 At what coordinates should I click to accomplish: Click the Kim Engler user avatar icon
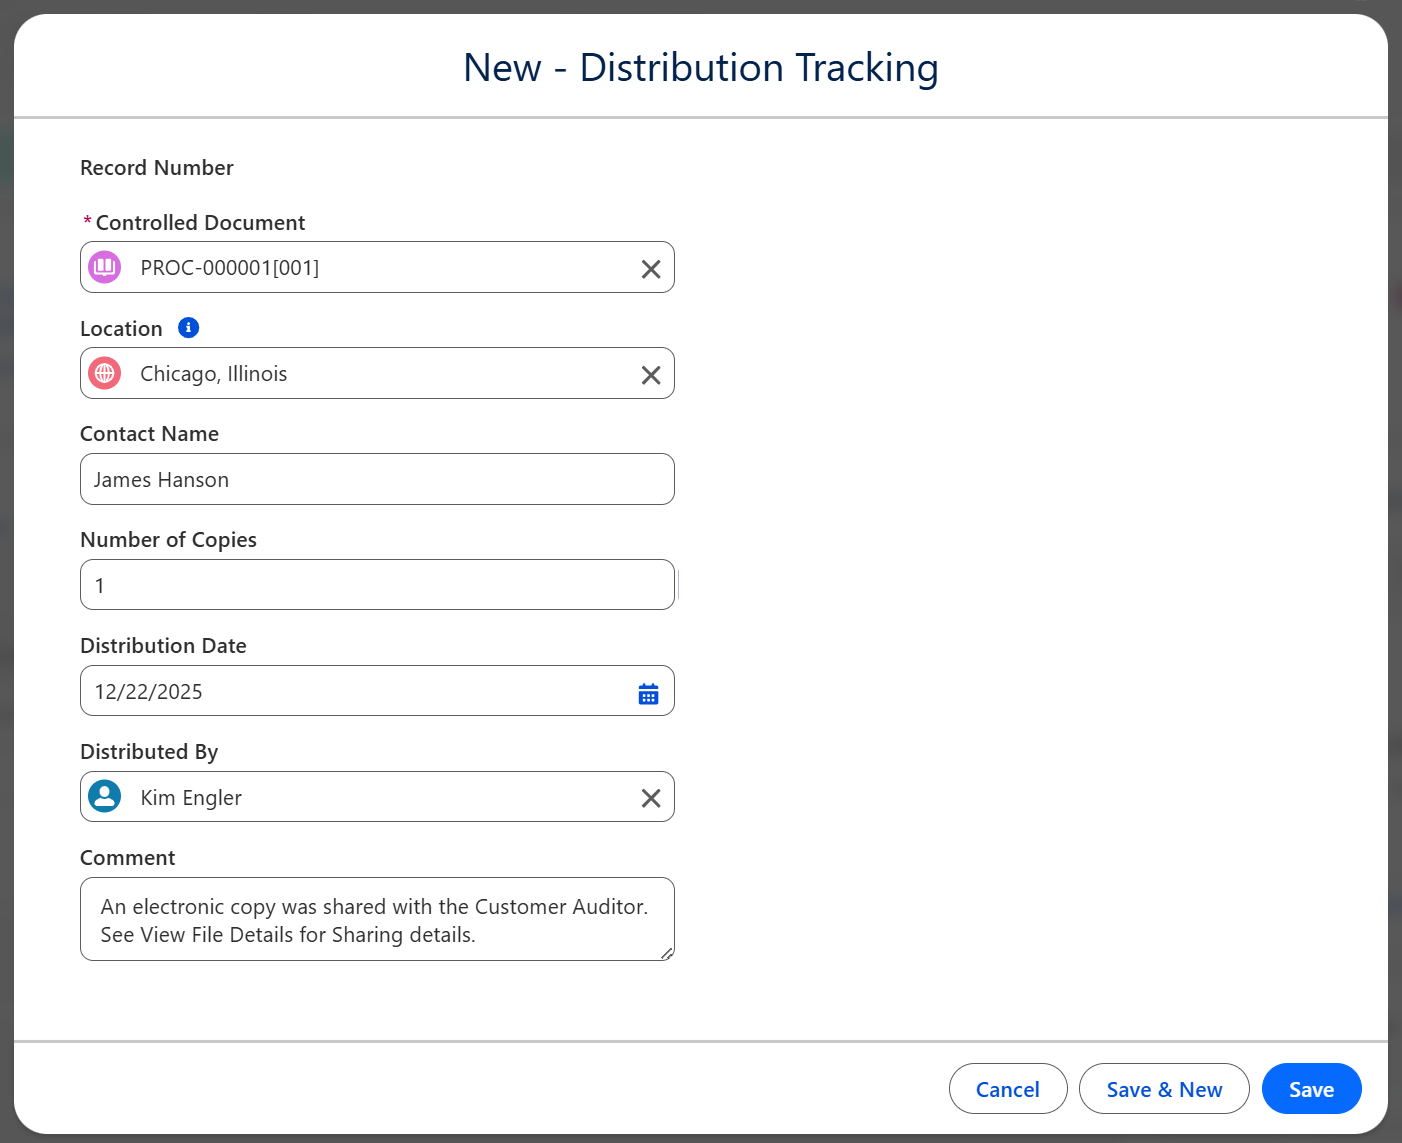pos(105,797)
